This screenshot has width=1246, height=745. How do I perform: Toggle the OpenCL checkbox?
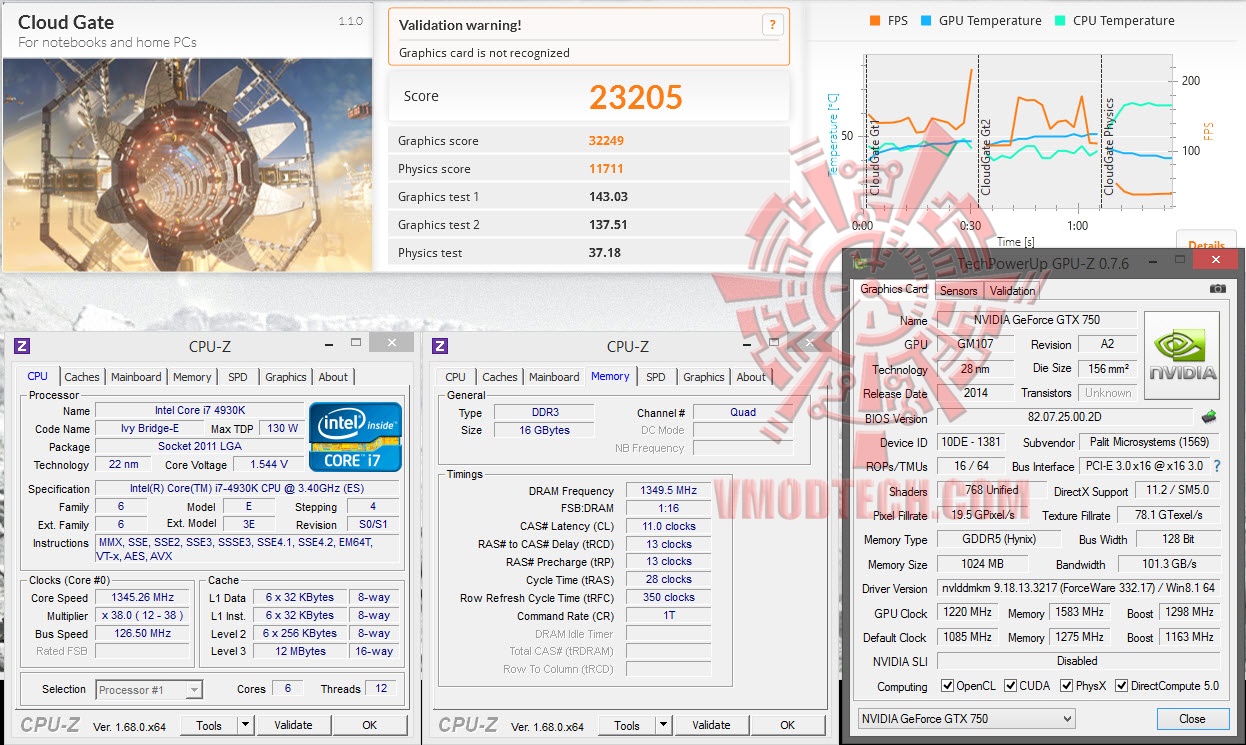click(x=948, y=686)
